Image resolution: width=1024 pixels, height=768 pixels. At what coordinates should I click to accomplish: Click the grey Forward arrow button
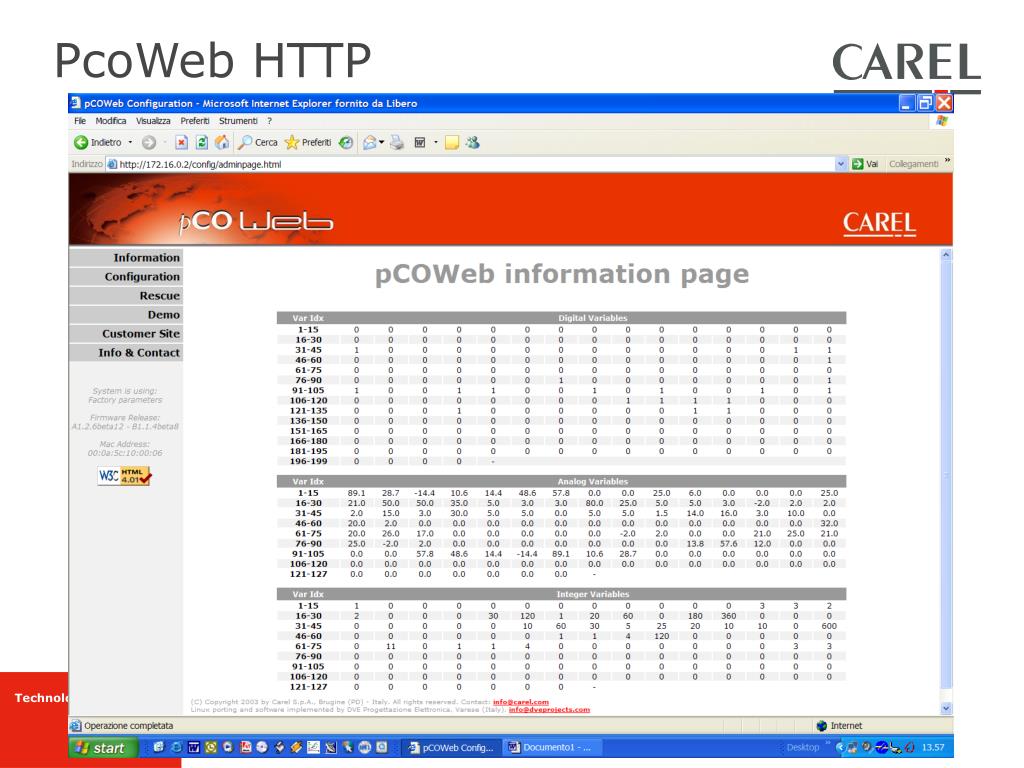(149, 142)
